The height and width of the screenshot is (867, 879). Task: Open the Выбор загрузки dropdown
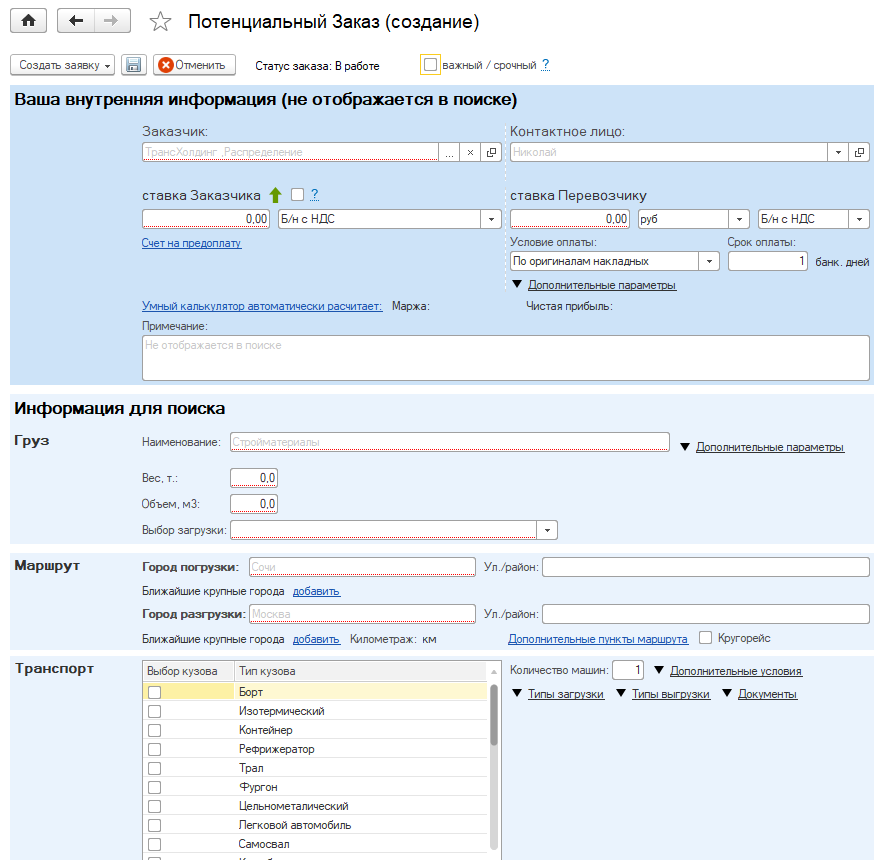click(547, 530)
